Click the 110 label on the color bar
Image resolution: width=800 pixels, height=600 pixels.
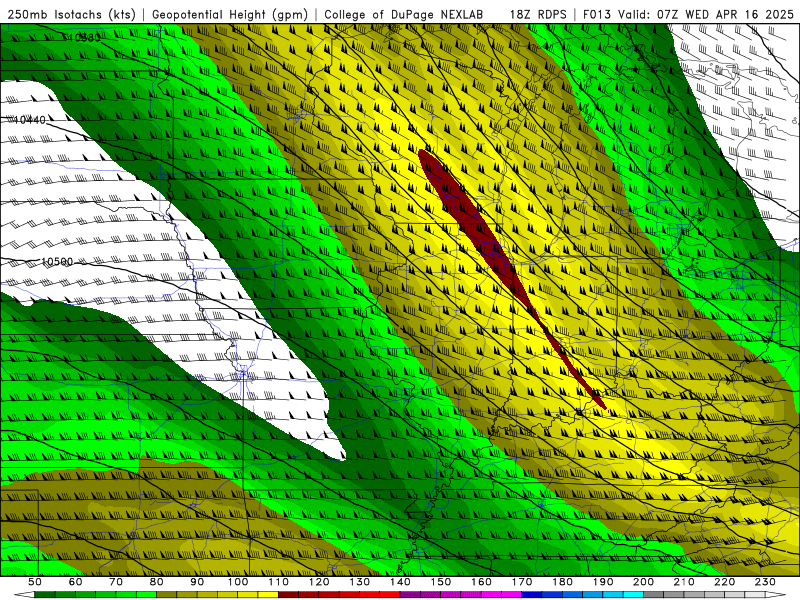click(279, 582)
